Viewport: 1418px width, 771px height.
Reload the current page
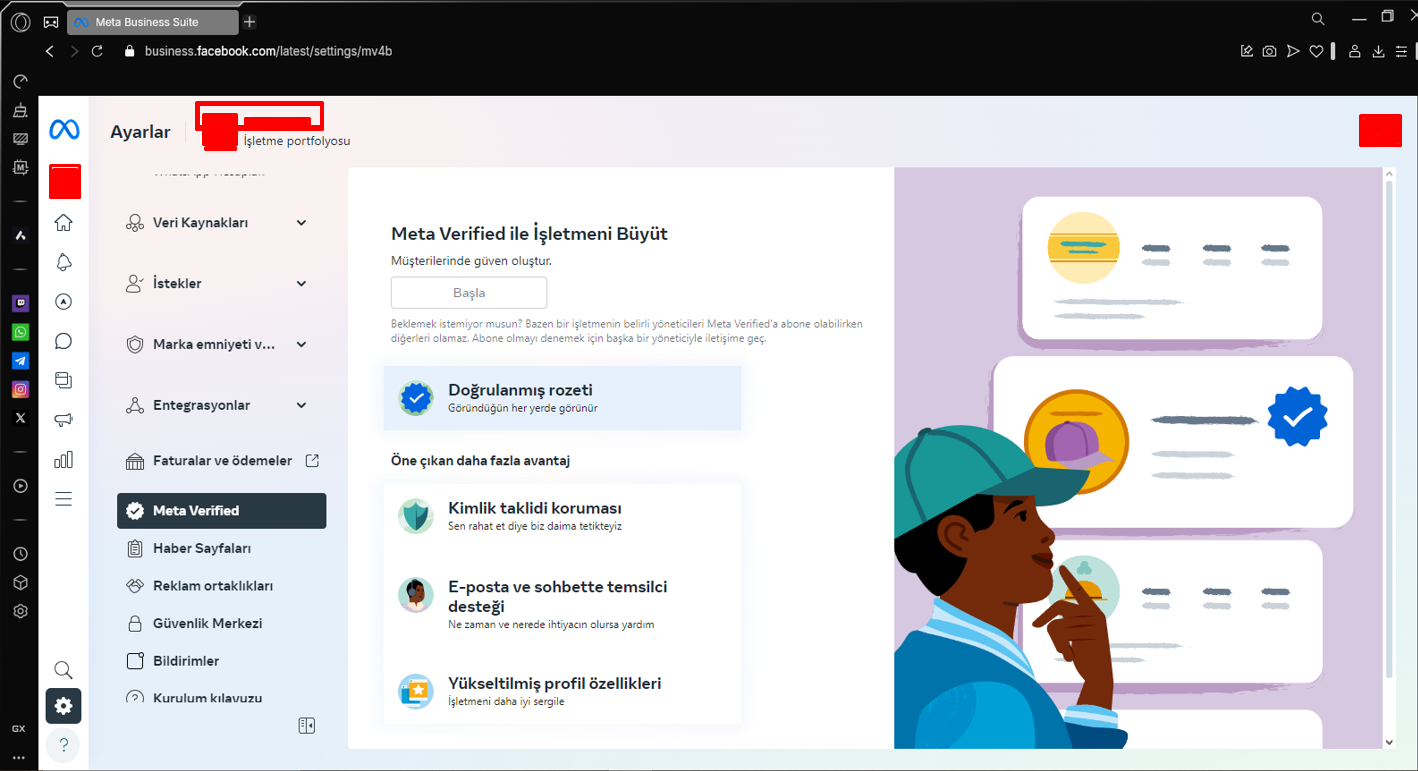tap(97, 51)
